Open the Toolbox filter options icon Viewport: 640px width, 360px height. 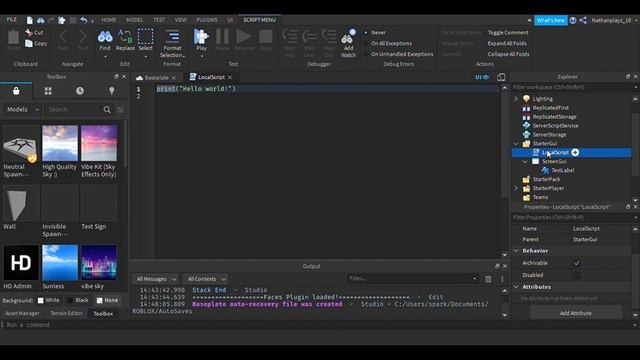point(120,109)
